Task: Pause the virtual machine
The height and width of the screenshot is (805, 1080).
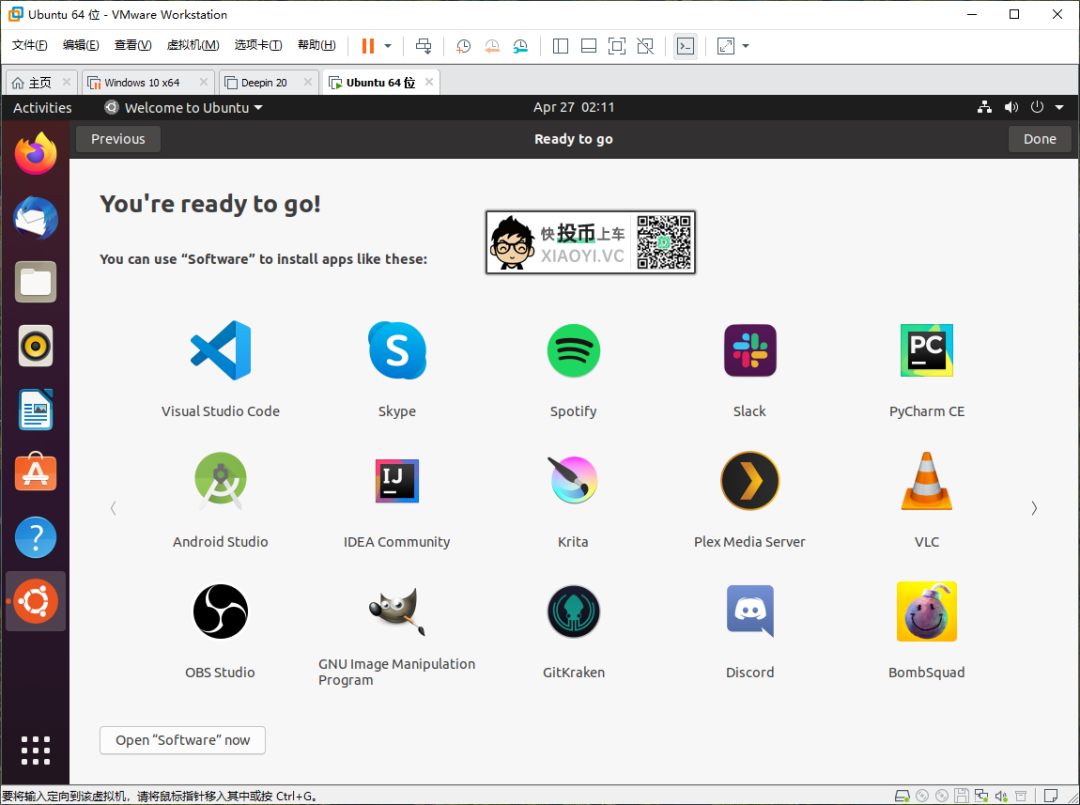Action: [x=368, y=46]
